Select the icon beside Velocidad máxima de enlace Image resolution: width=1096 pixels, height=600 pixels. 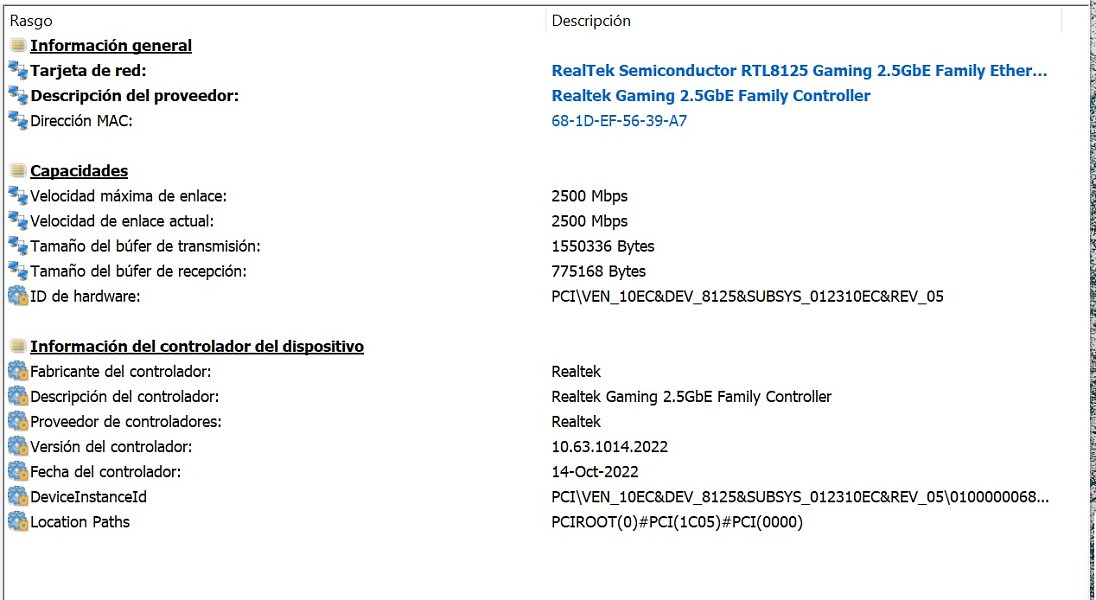click(18, 196)
